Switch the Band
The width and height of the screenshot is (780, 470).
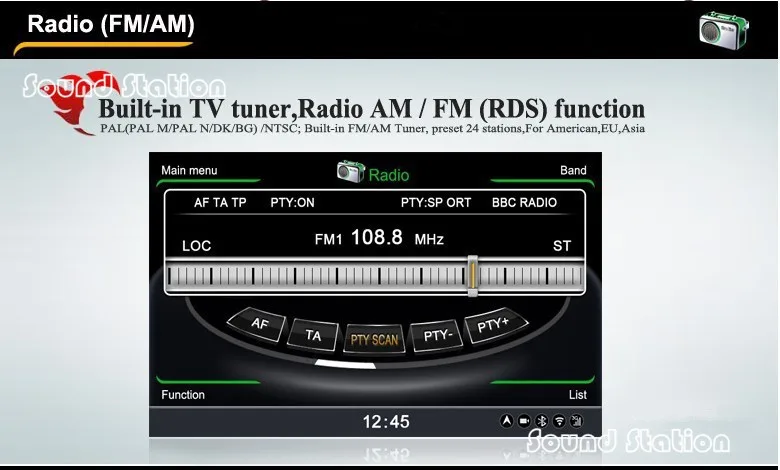point(573,171)
